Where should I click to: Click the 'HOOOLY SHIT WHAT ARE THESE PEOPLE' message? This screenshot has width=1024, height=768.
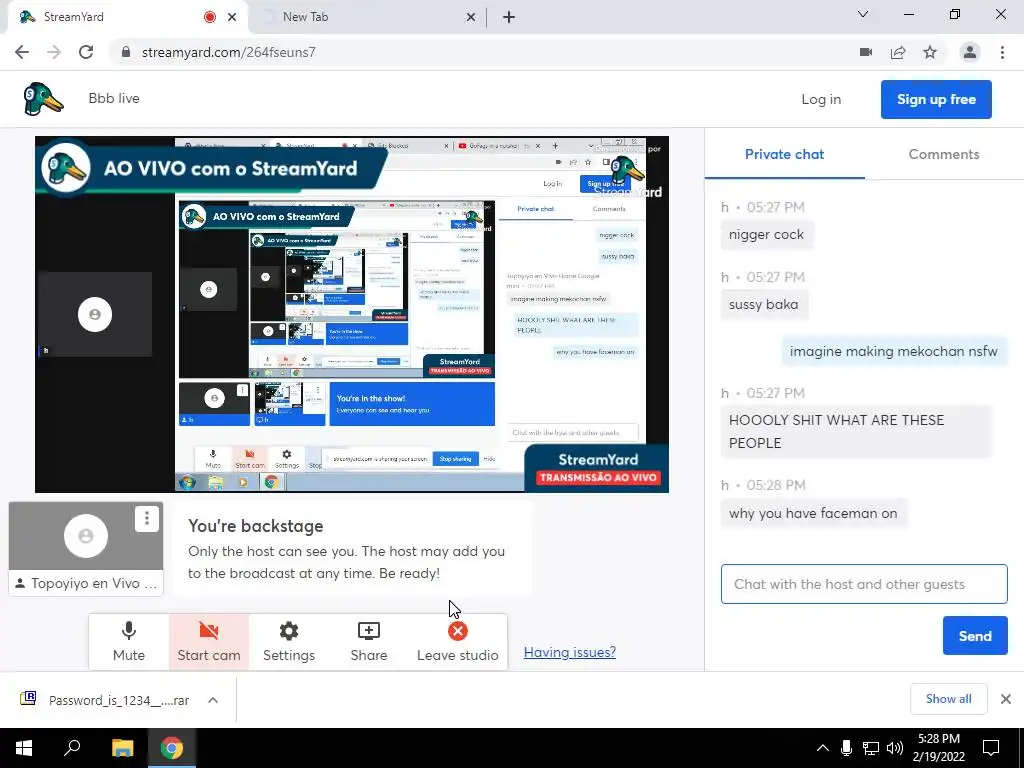[x=856, y=431]
